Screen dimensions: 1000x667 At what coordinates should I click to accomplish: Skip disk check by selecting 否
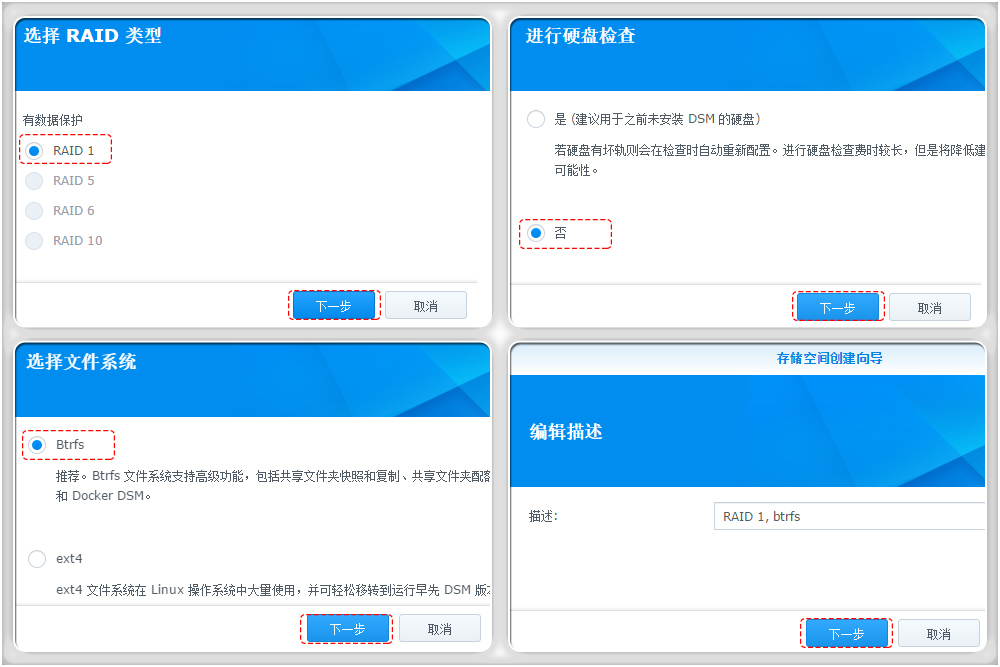[535, 232]
